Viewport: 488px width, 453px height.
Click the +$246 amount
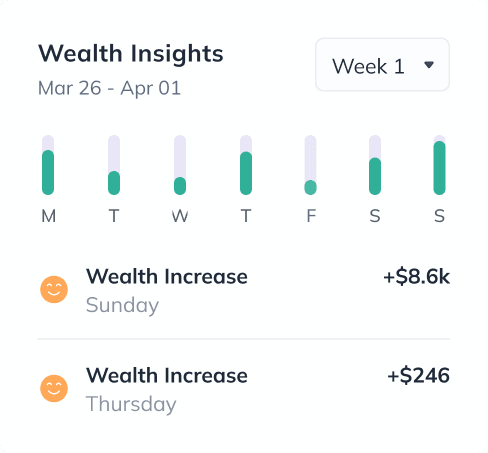click(x=418, y=376)
